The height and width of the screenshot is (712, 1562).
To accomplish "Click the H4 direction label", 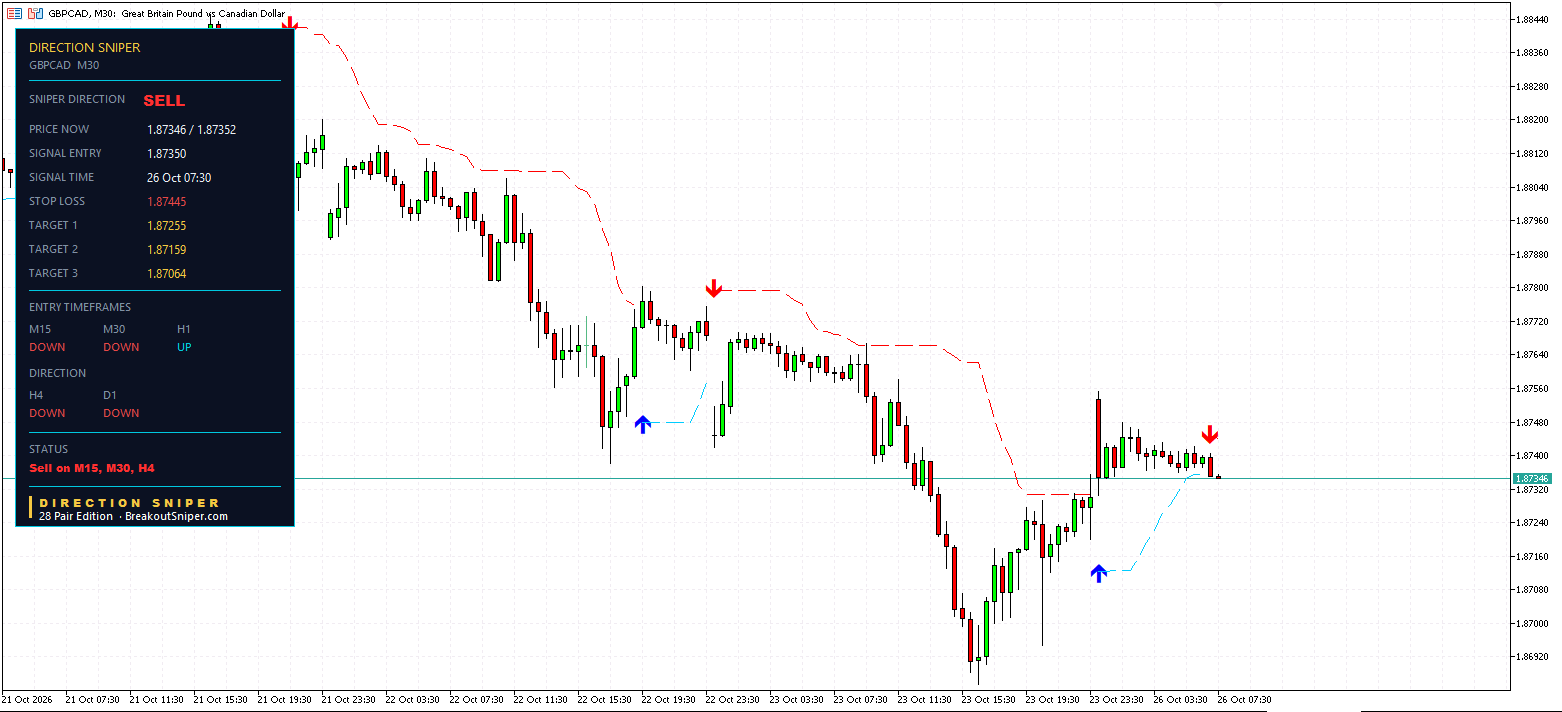I will tap(36, 395).
